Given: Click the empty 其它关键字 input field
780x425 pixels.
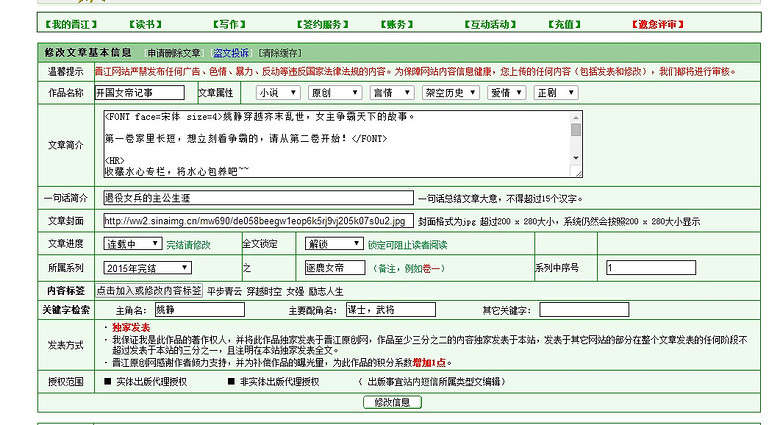Looking at the screenshot, I should pyautogui.click(x=585, y=310).
